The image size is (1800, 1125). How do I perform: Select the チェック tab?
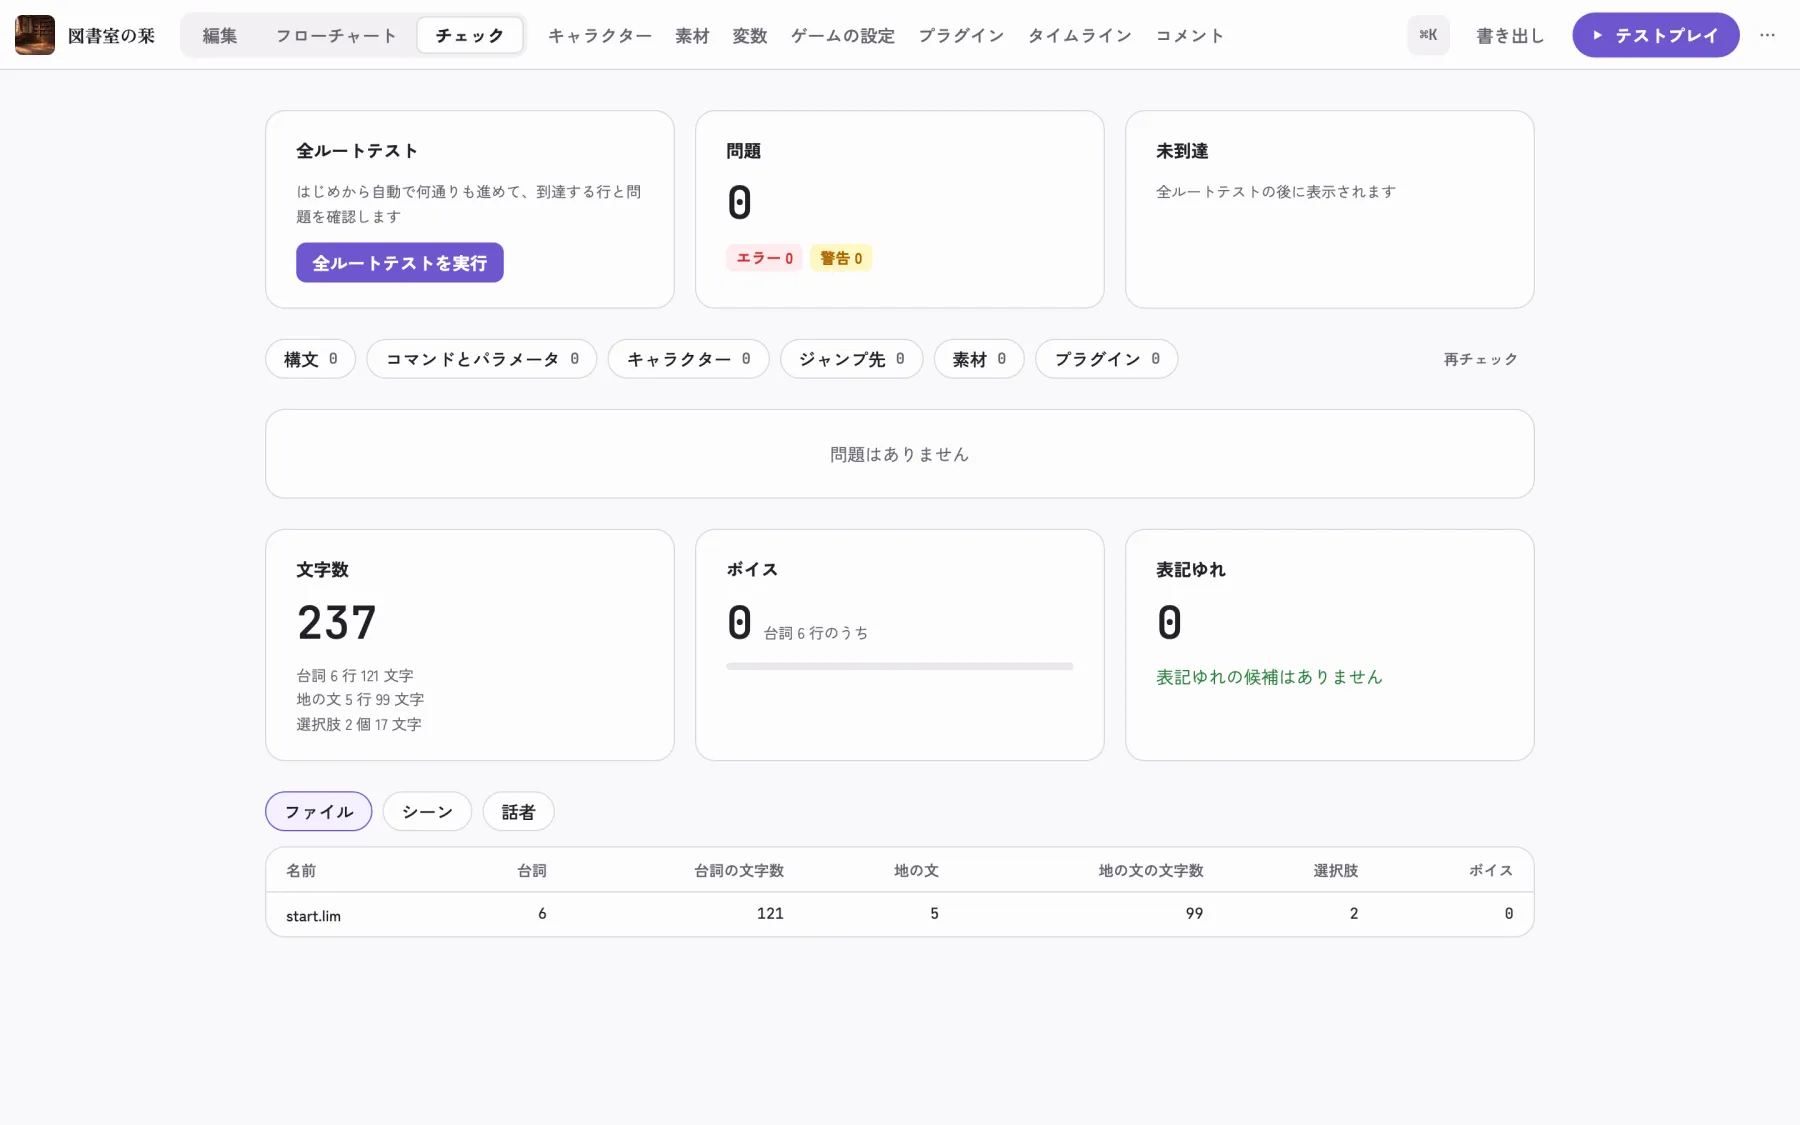click(x=469, y=36)
